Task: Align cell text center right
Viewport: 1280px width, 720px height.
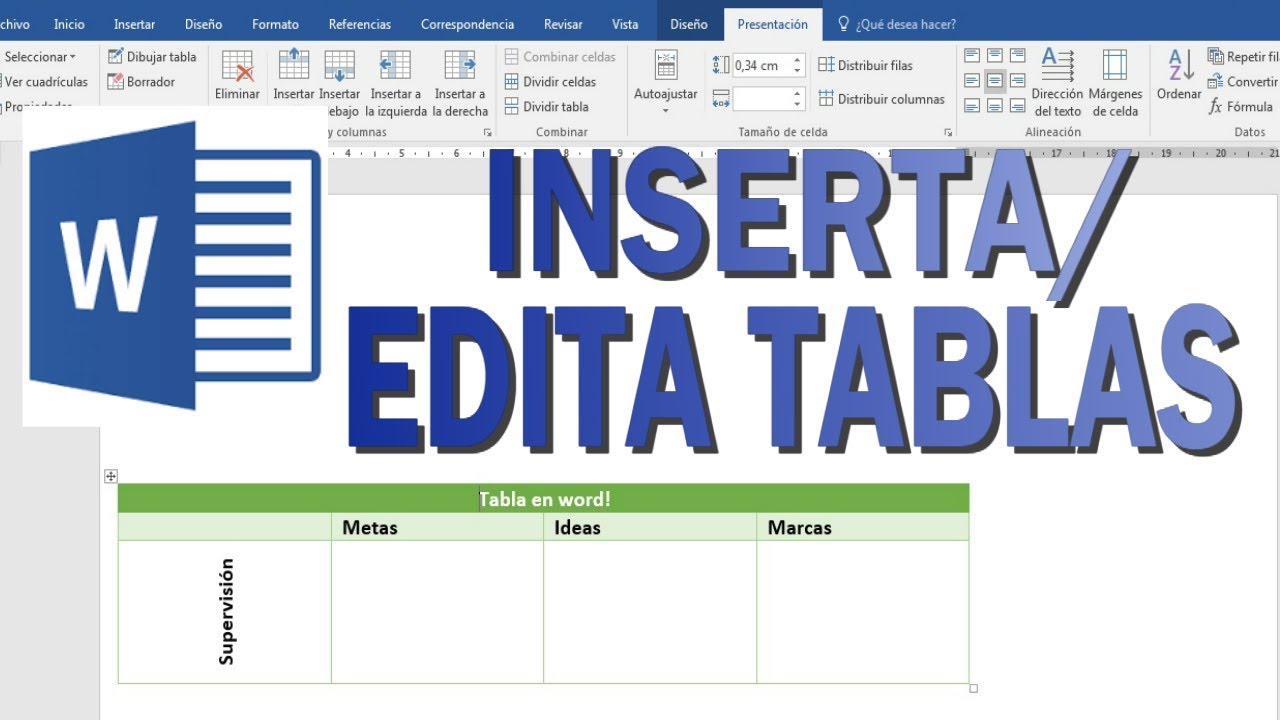Action: point(1017,81)
